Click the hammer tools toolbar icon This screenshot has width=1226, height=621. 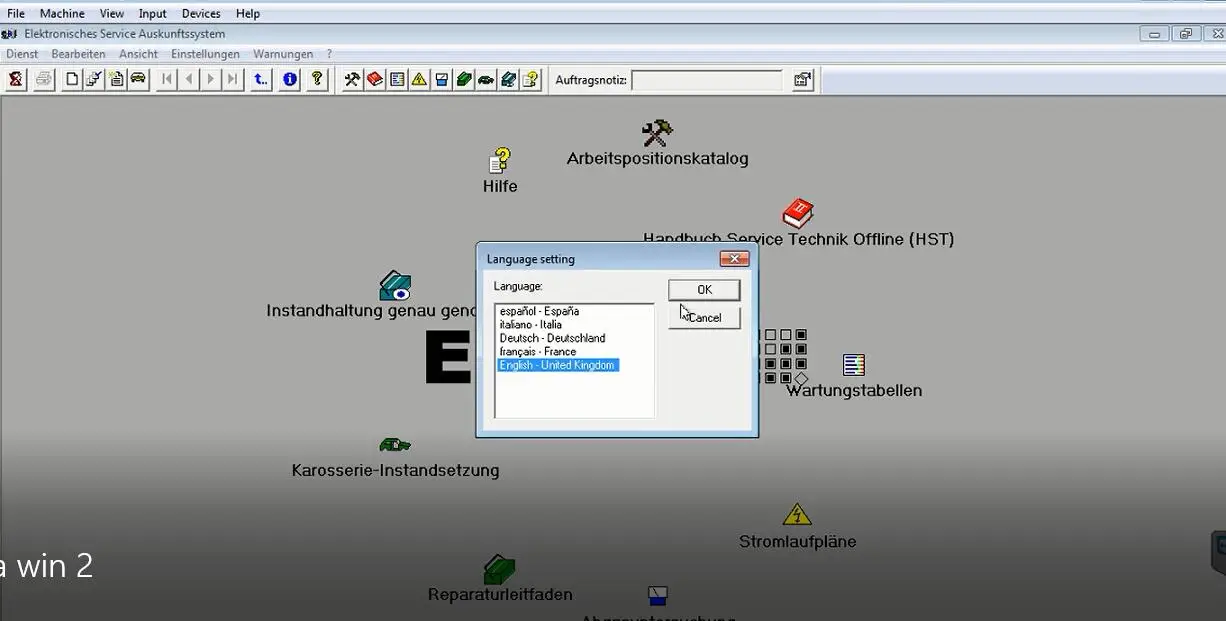point(352,79)
